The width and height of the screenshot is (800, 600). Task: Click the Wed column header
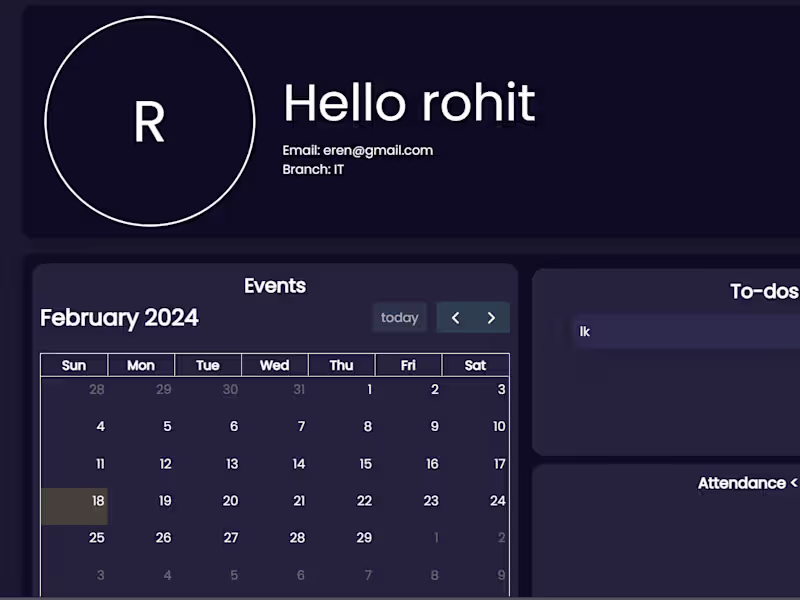point(274,365)
